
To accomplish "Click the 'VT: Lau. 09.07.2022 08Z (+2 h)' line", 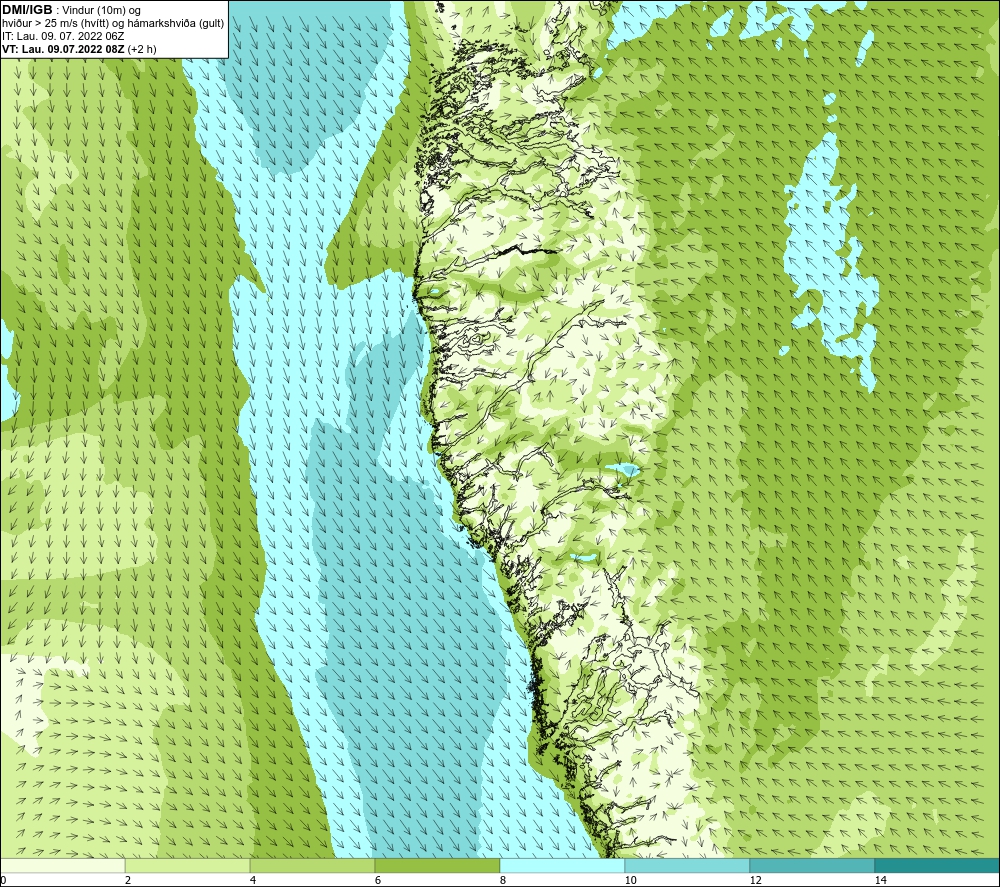I will [x=79, y=49].
